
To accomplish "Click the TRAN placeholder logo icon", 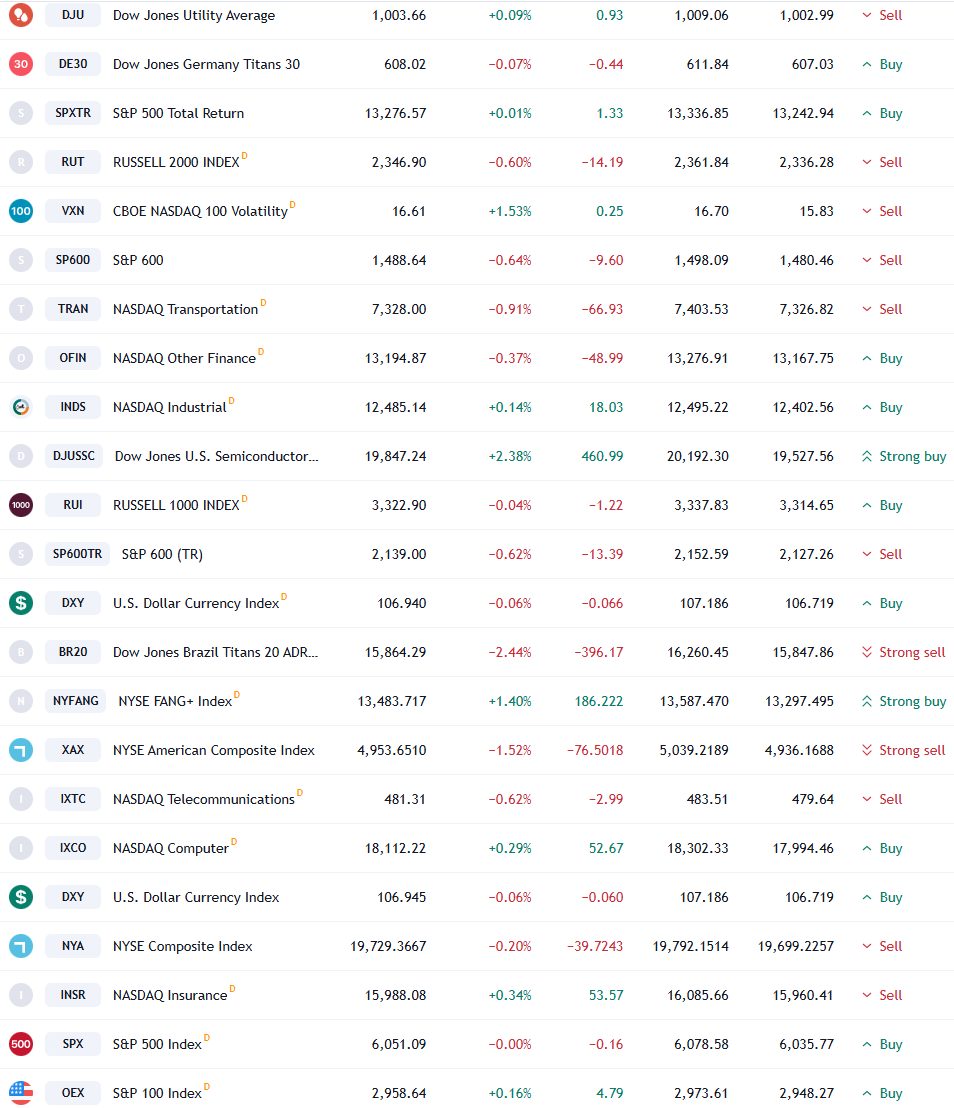I will [20, 309].
